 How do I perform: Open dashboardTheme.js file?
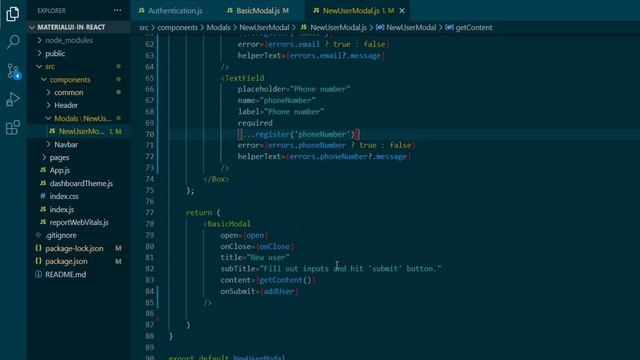(x=81, y=183)
